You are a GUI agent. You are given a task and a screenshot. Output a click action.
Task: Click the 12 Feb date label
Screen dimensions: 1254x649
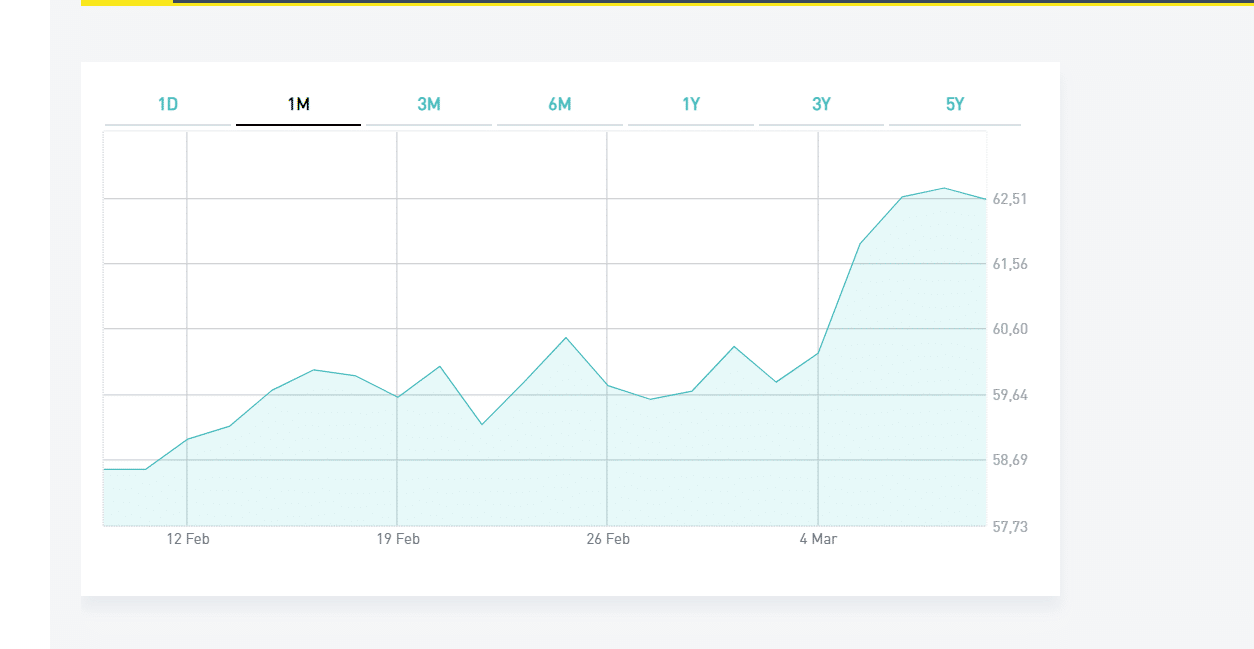[188, 539]
